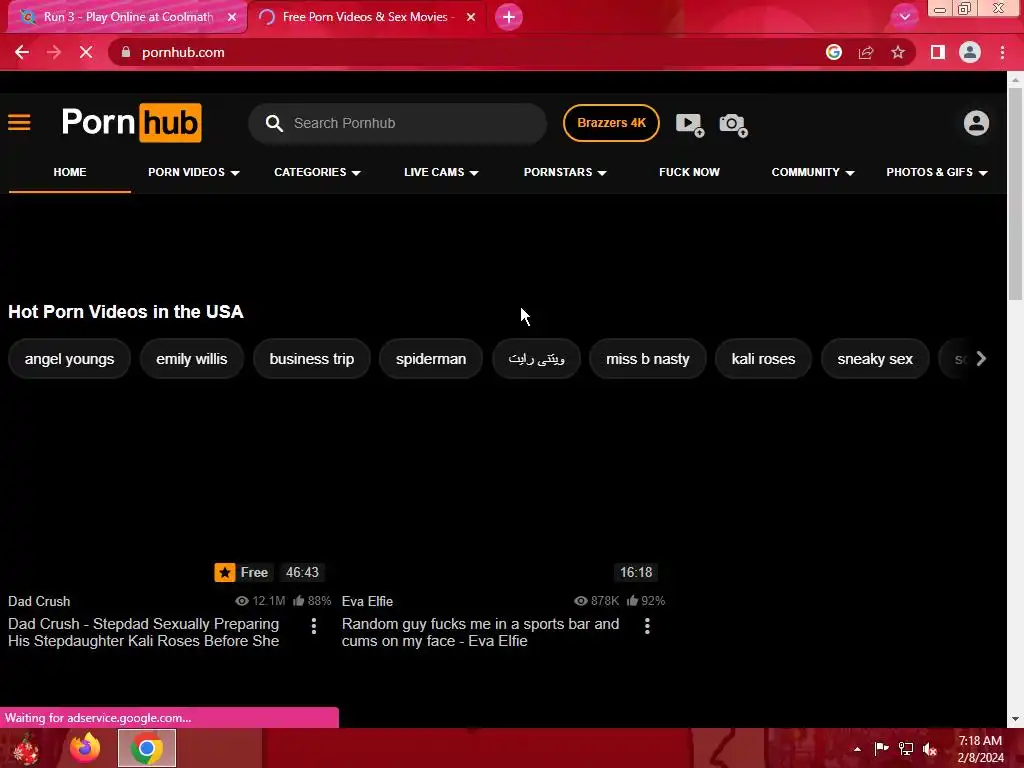Select the 'business trip' tag pill

click(x=312, y=359)
